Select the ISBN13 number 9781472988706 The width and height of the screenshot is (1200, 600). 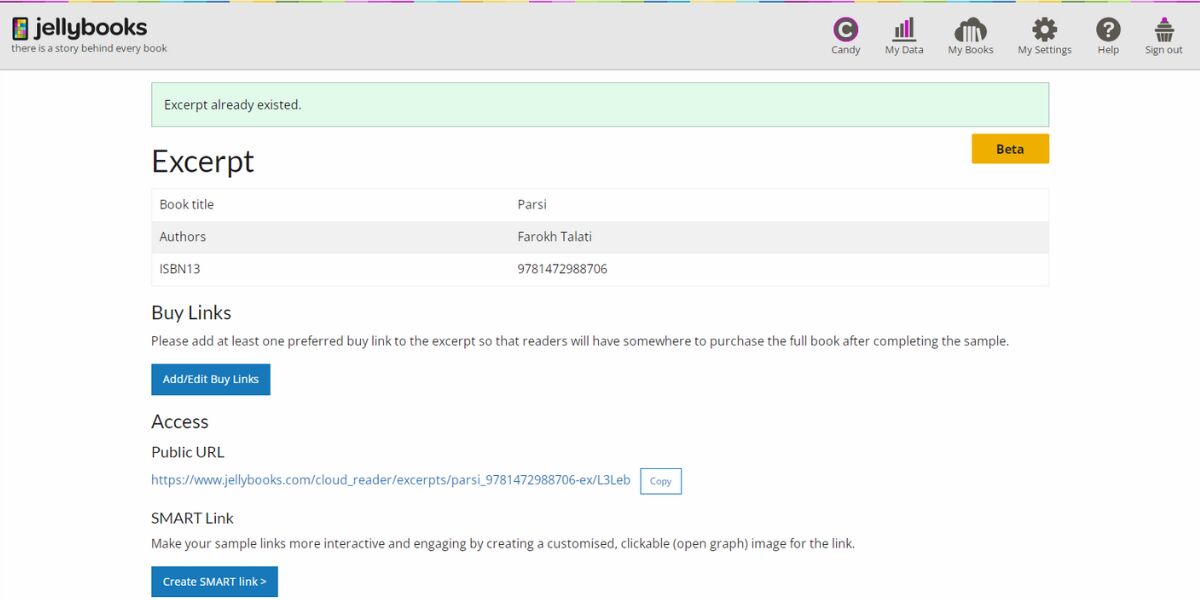tap(562, 269)
